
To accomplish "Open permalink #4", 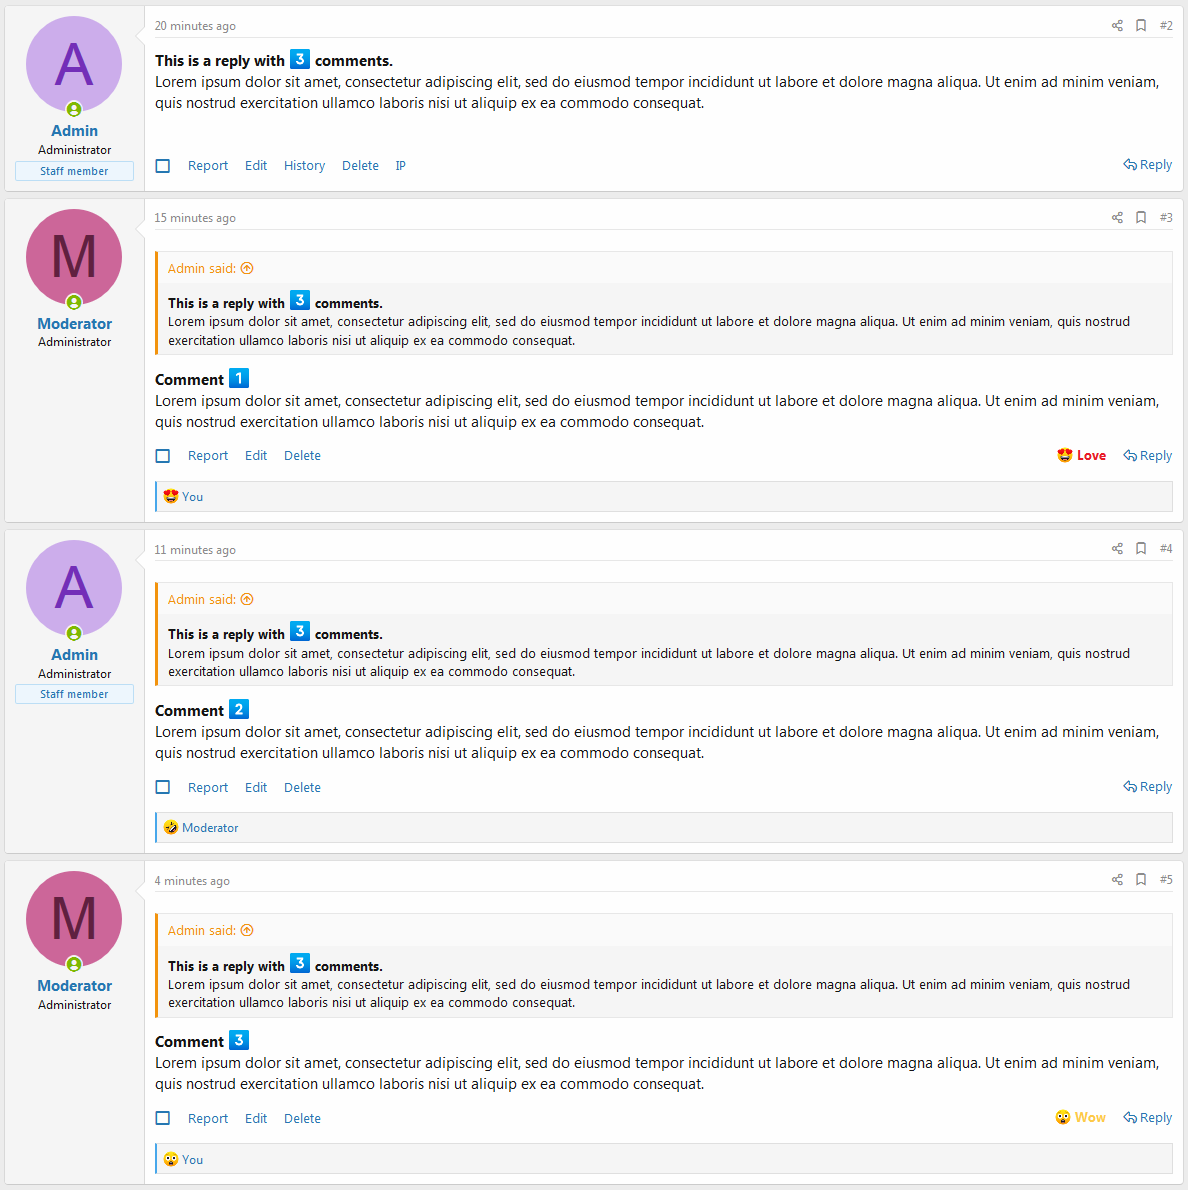I will pyautogui.click(x=1166, y=549).
